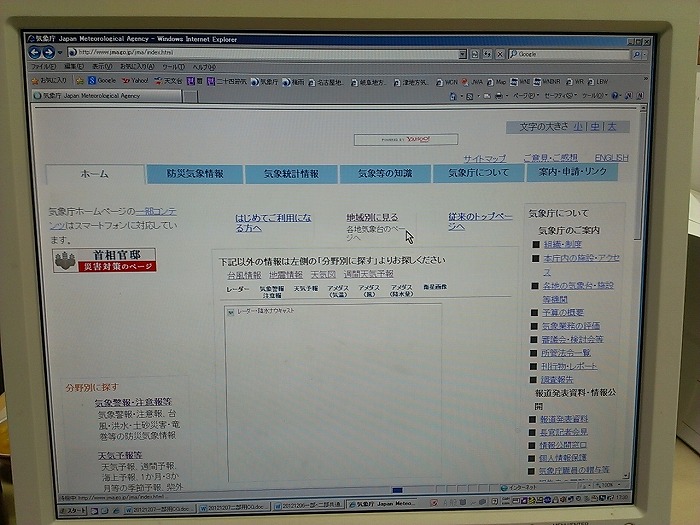This screenshot has height=525, width=700.
Task: Click the Stop (X) button beside the address bar
Action: coord(500,54)
